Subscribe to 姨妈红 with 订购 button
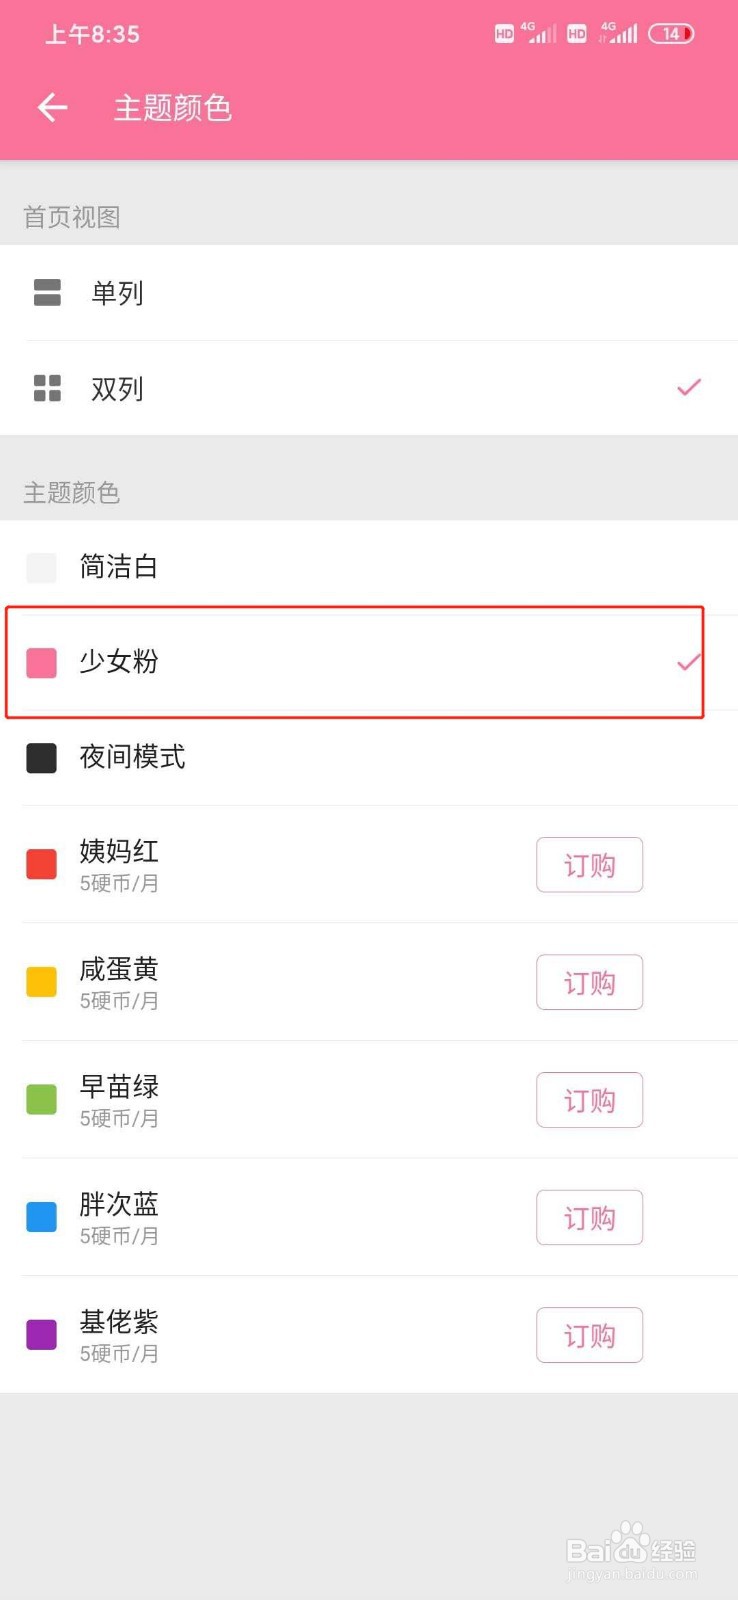This screenshot has width=738, height=1600. [x=589, y=865]
